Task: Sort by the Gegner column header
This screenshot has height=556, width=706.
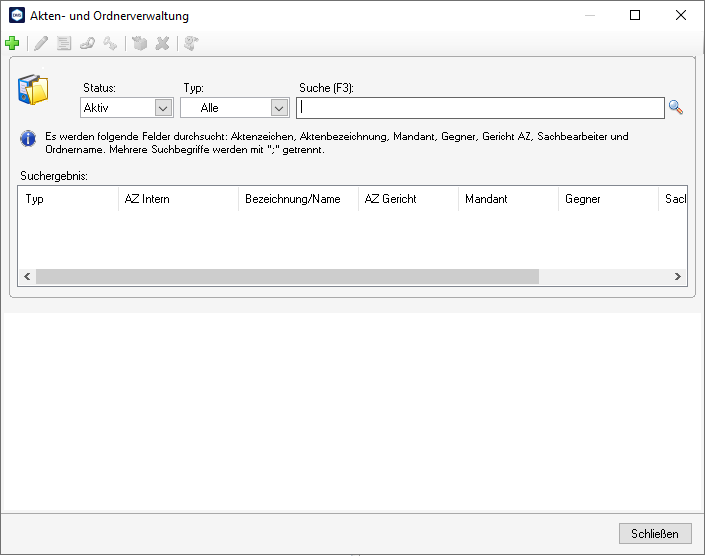Action: pyautogui.click(x=609, y=199)
